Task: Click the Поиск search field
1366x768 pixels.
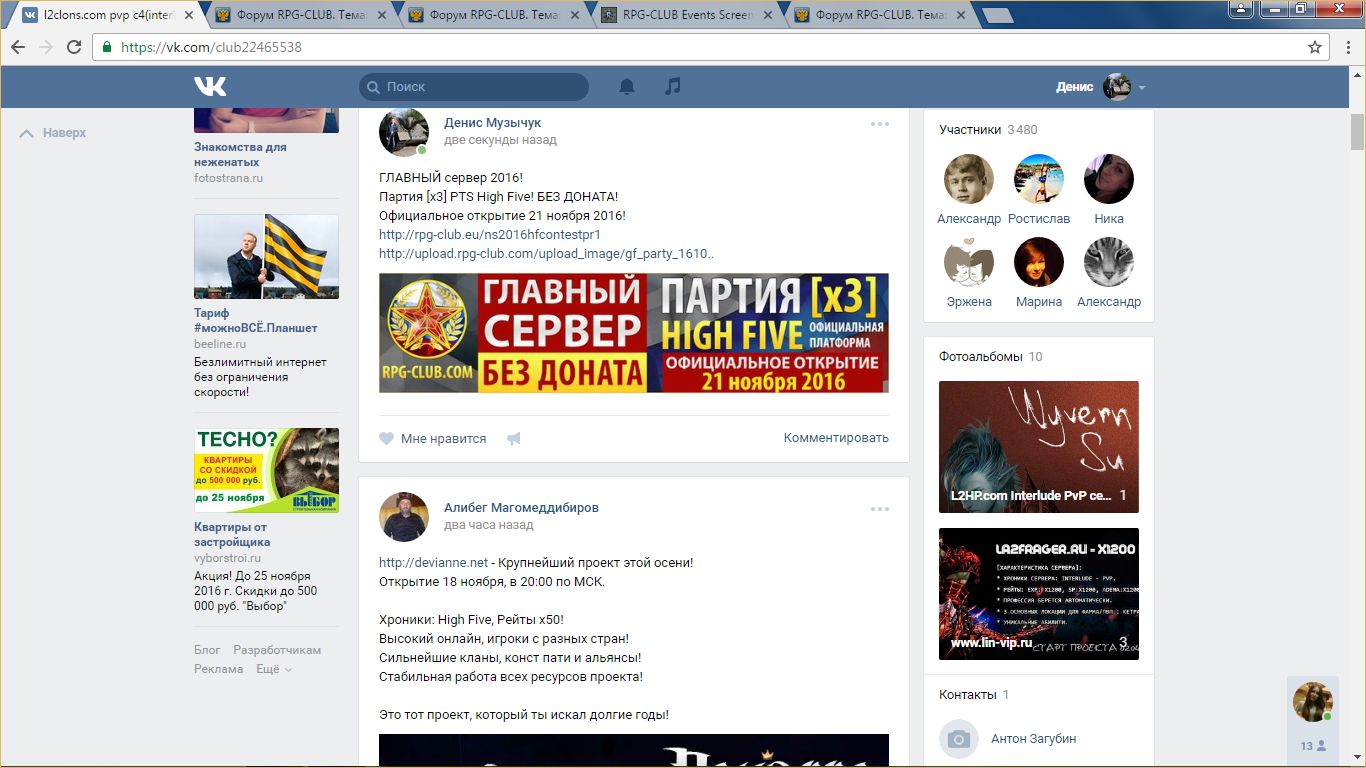Action: click(x=474, y=87)
